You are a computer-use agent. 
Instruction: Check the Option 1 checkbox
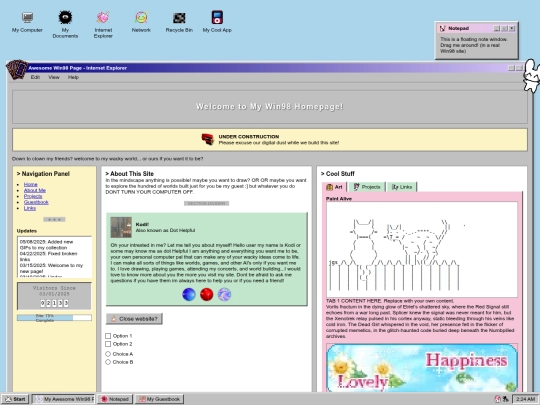(108, 336)
